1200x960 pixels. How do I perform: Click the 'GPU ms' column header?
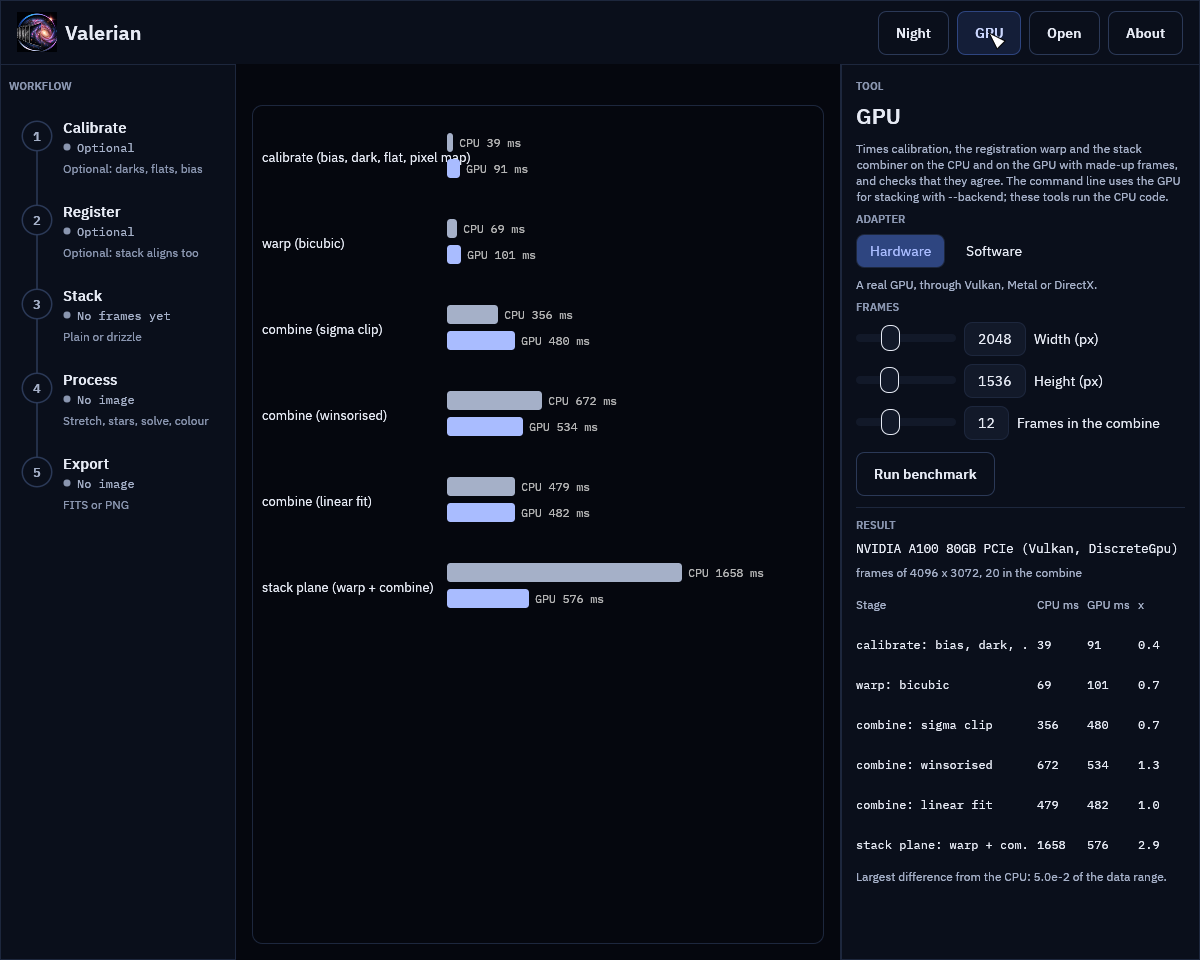[x=1108, y=605]
